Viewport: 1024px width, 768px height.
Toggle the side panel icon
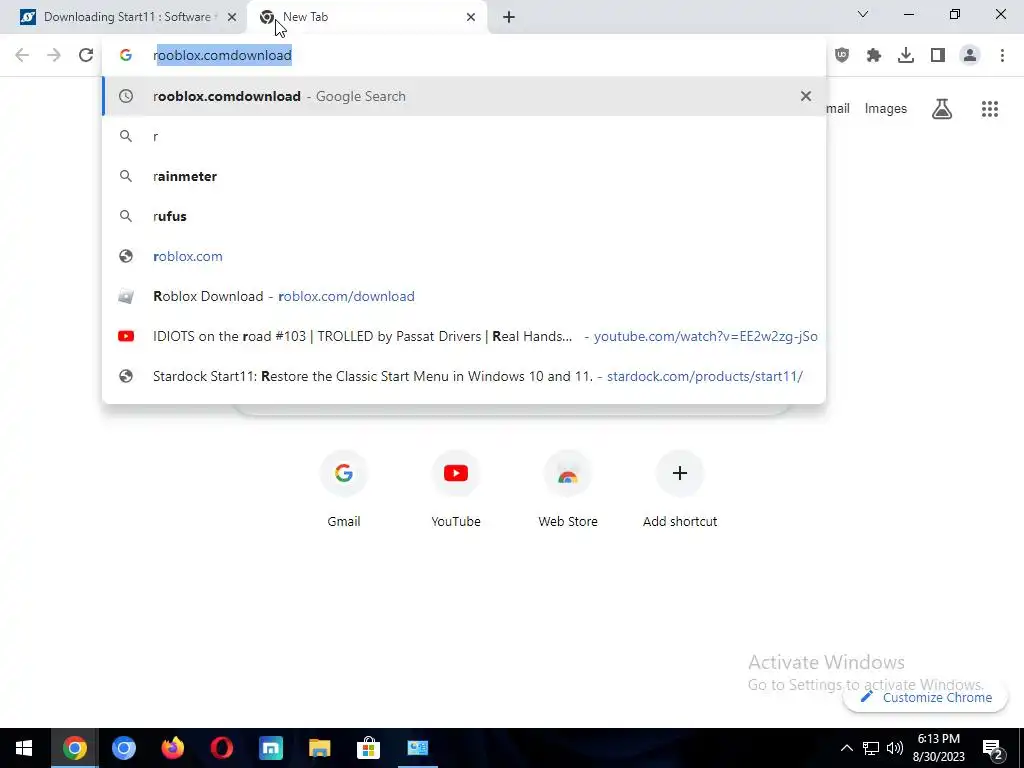tap(938, 56)
